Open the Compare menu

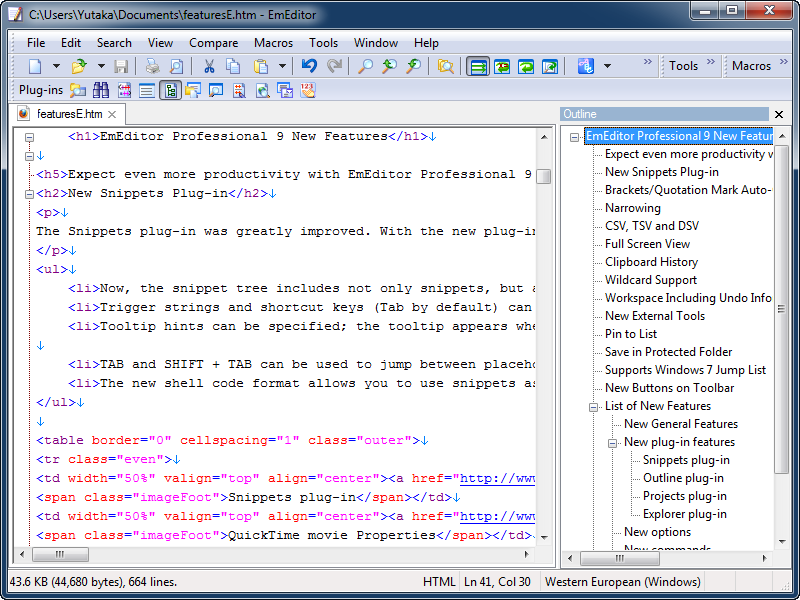213,43
